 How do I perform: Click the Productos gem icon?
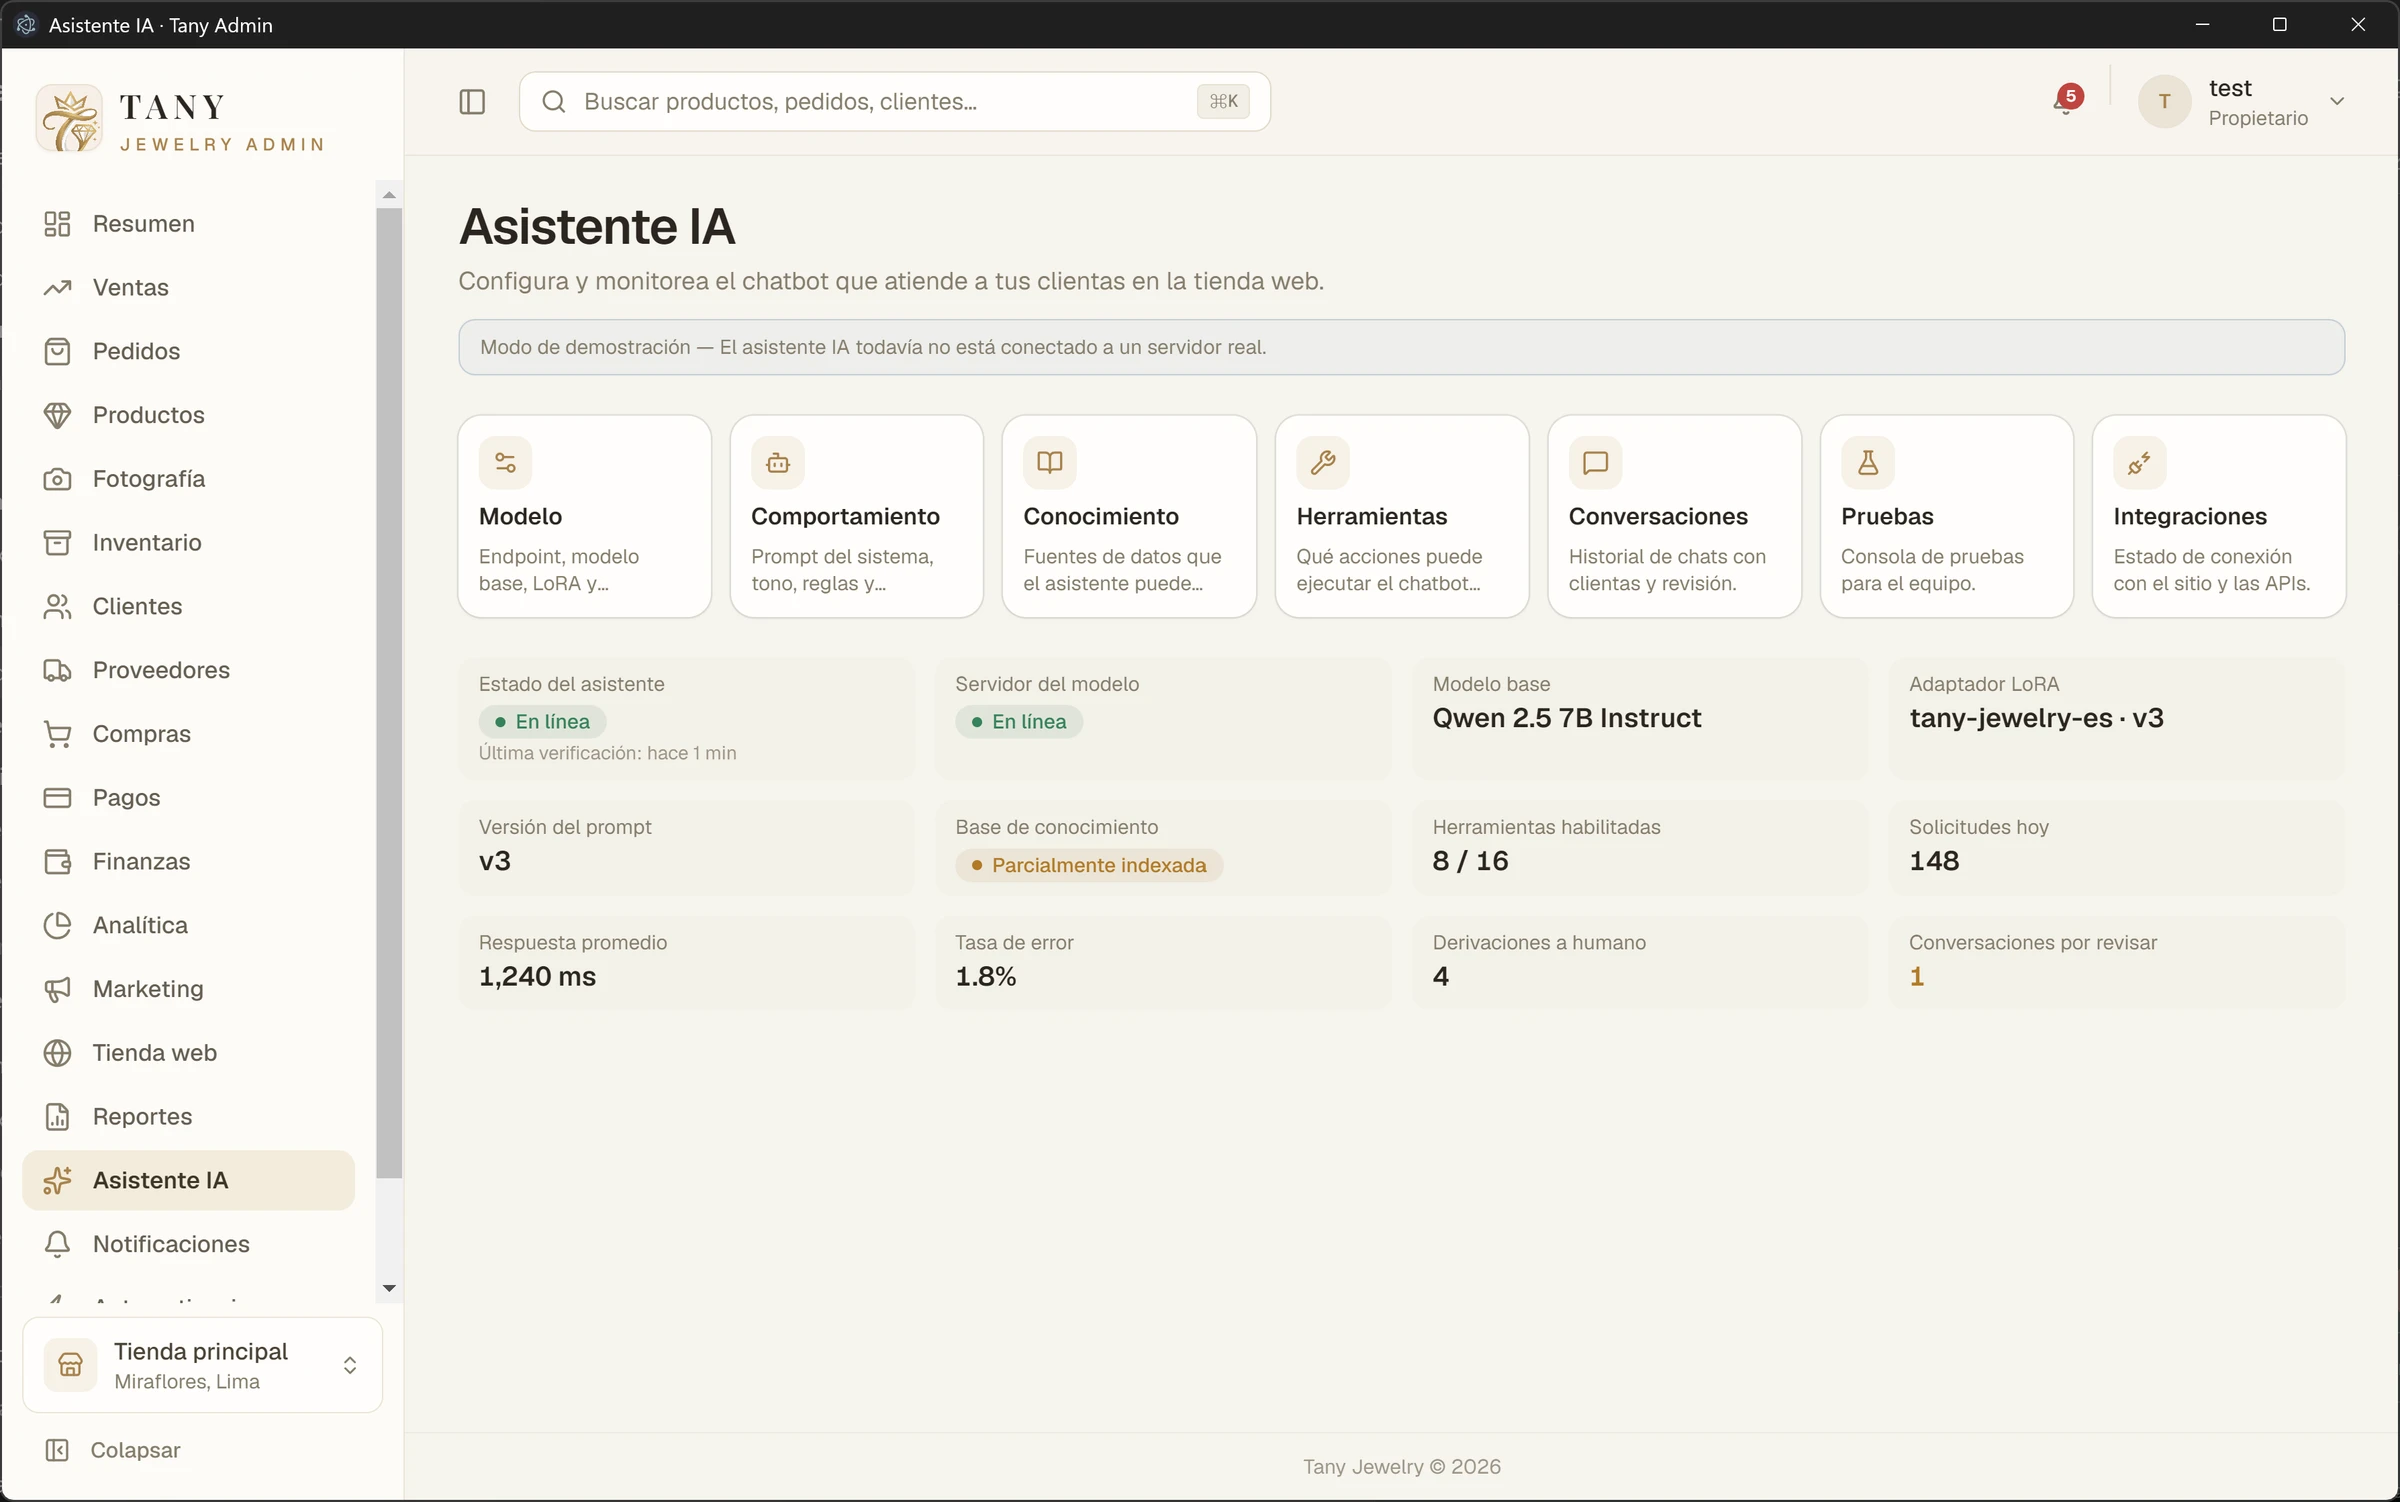(x=57, y=415)
